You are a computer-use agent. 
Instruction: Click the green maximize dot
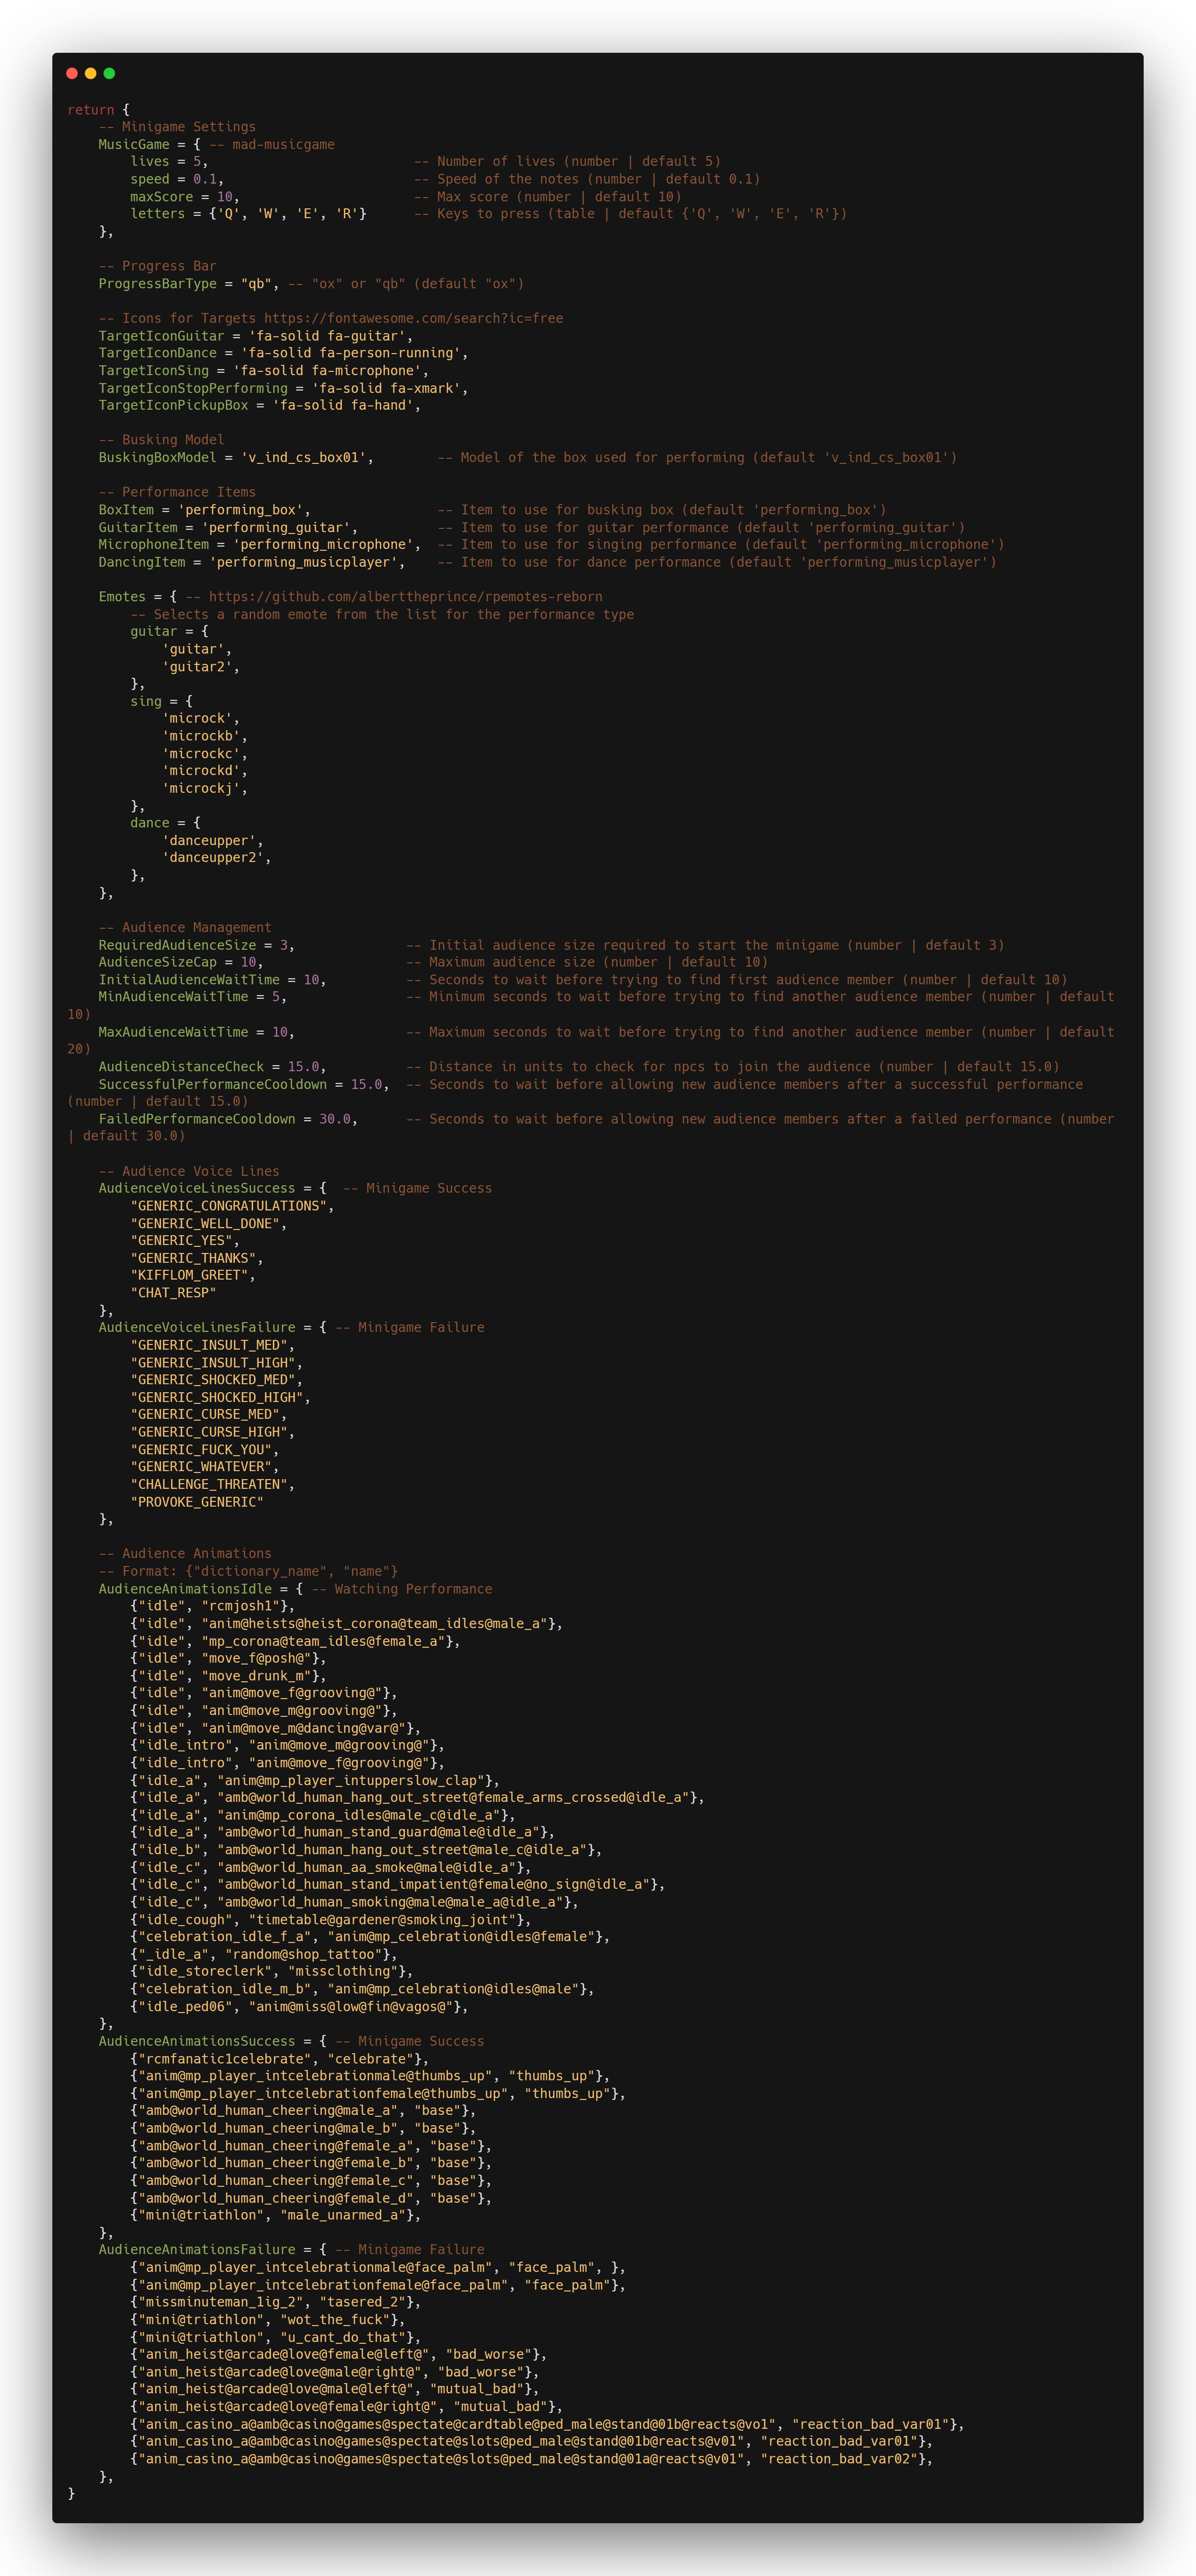click(x=109, y=73)
